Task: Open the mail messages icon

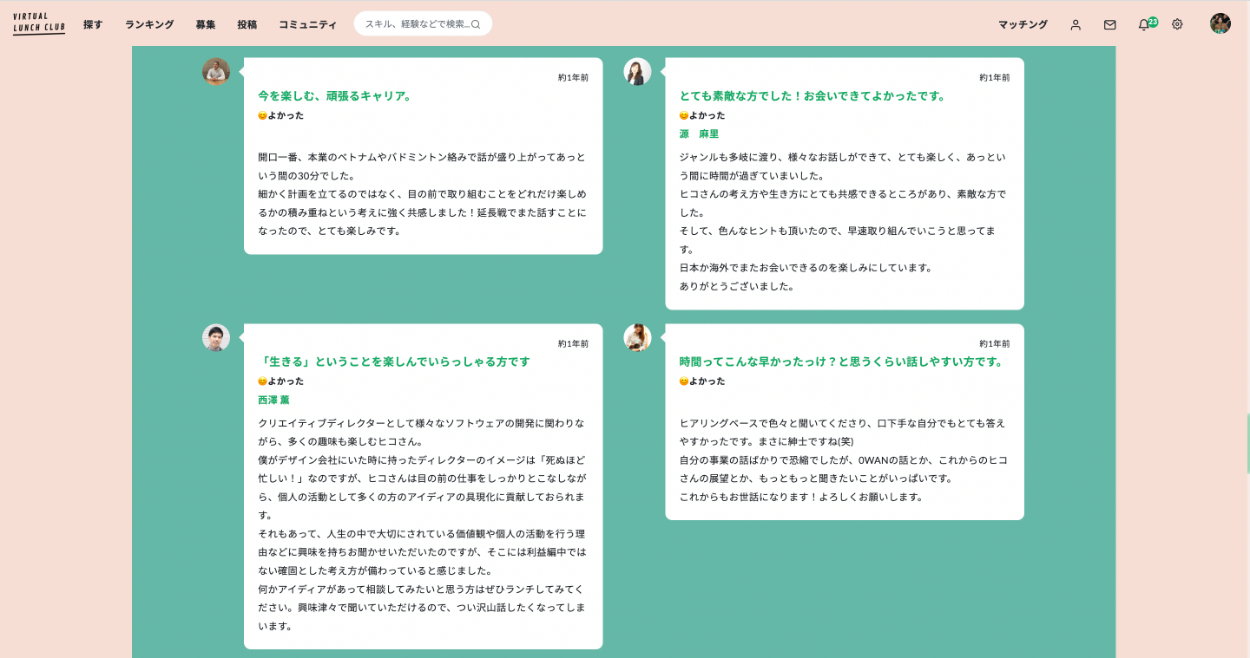Action: tap(1109, 25)
